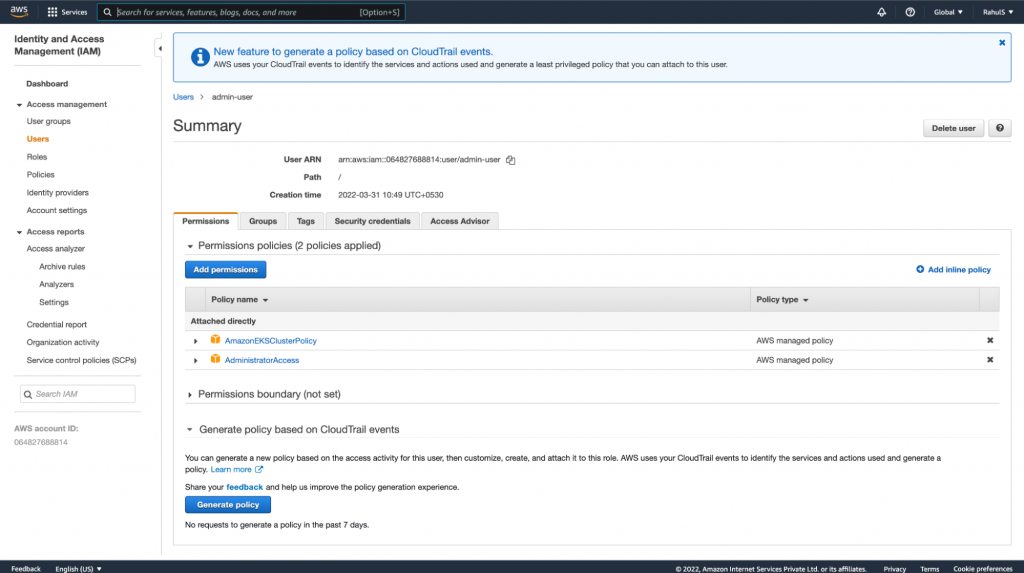The width and height of the screenshot is (1024, 573).
Task: Expand the Permissions boundary section
Action: pos(190,395)
